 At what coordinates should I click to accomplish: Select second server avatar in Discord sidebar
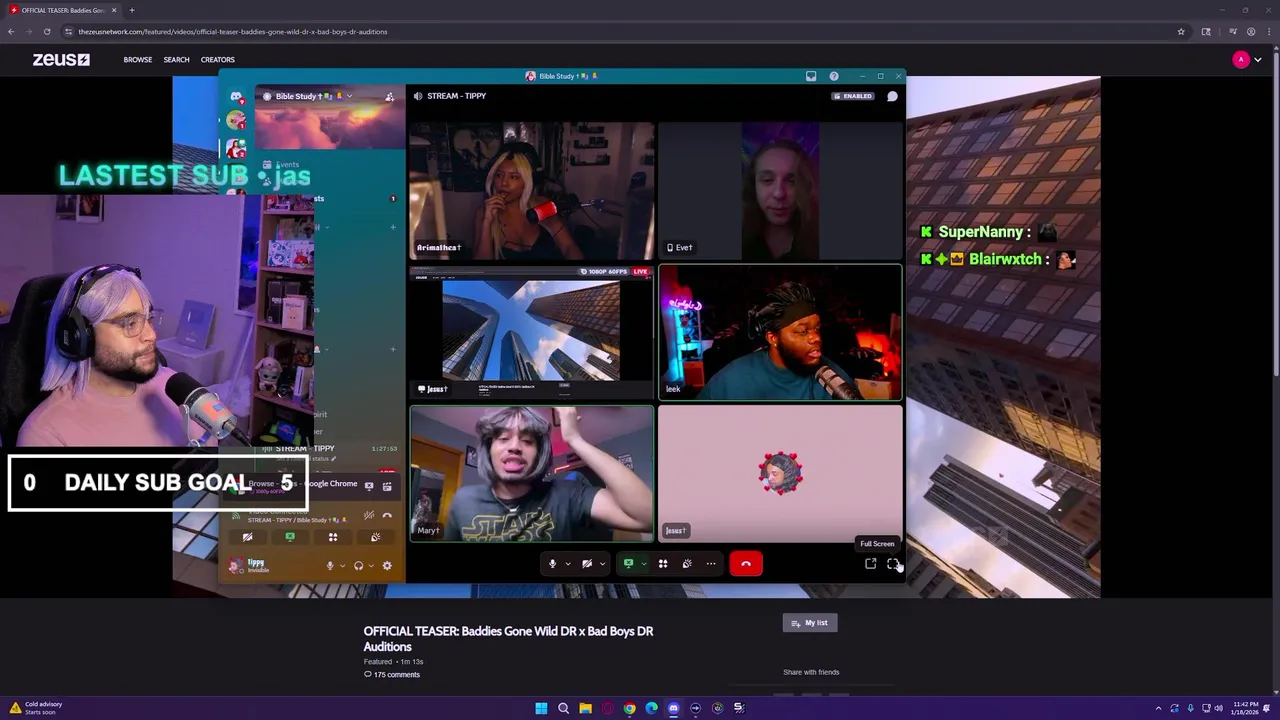(236, 149)
